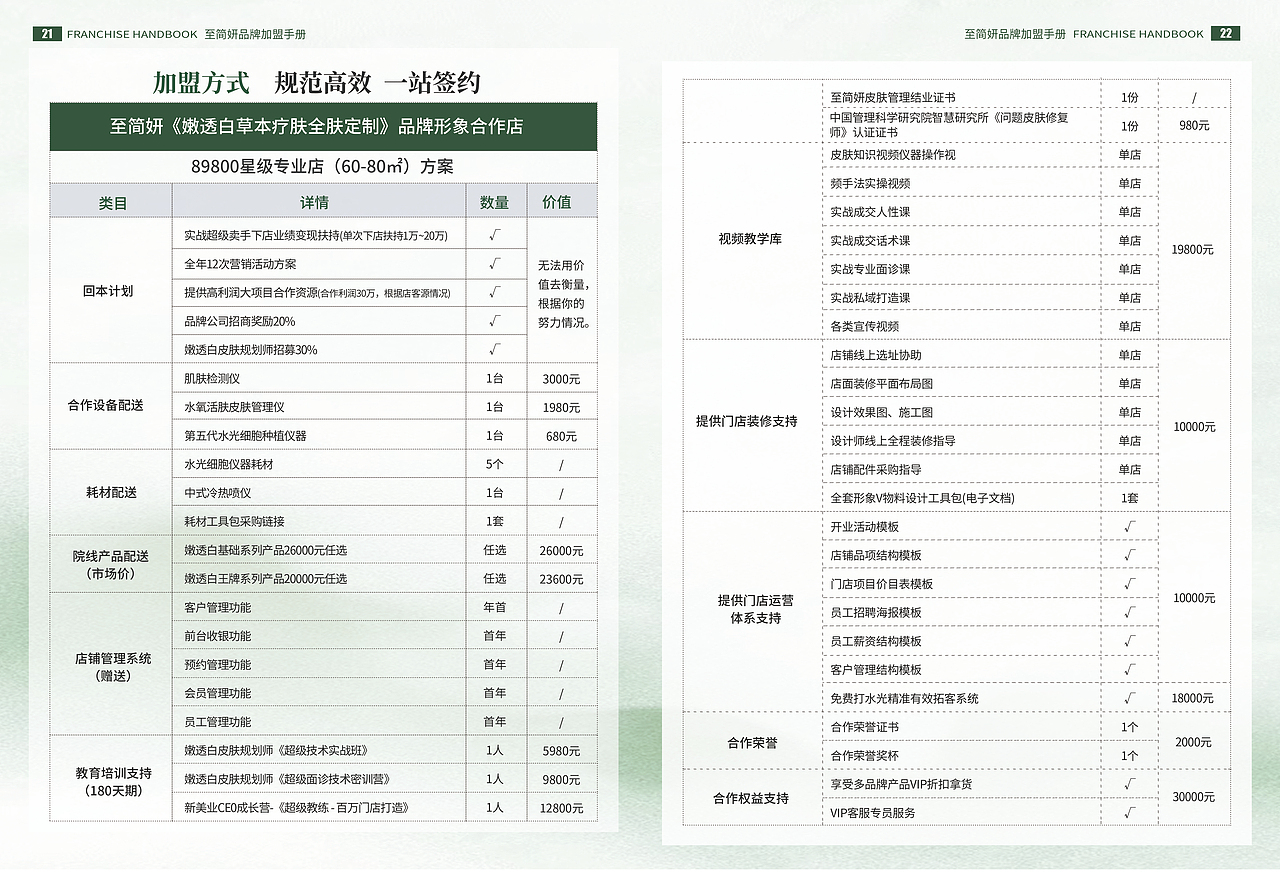Click the page number 22 badge
Image resolution: width=1280 pixels, height=874 pixels.
coord(1226,34)
